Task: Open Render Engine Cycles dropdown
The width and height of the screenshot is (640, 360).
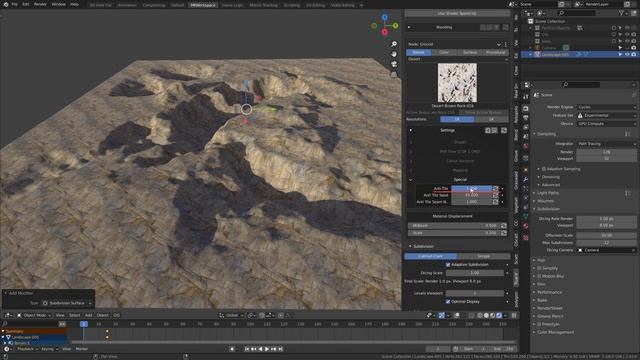Action: coord(607,107)
